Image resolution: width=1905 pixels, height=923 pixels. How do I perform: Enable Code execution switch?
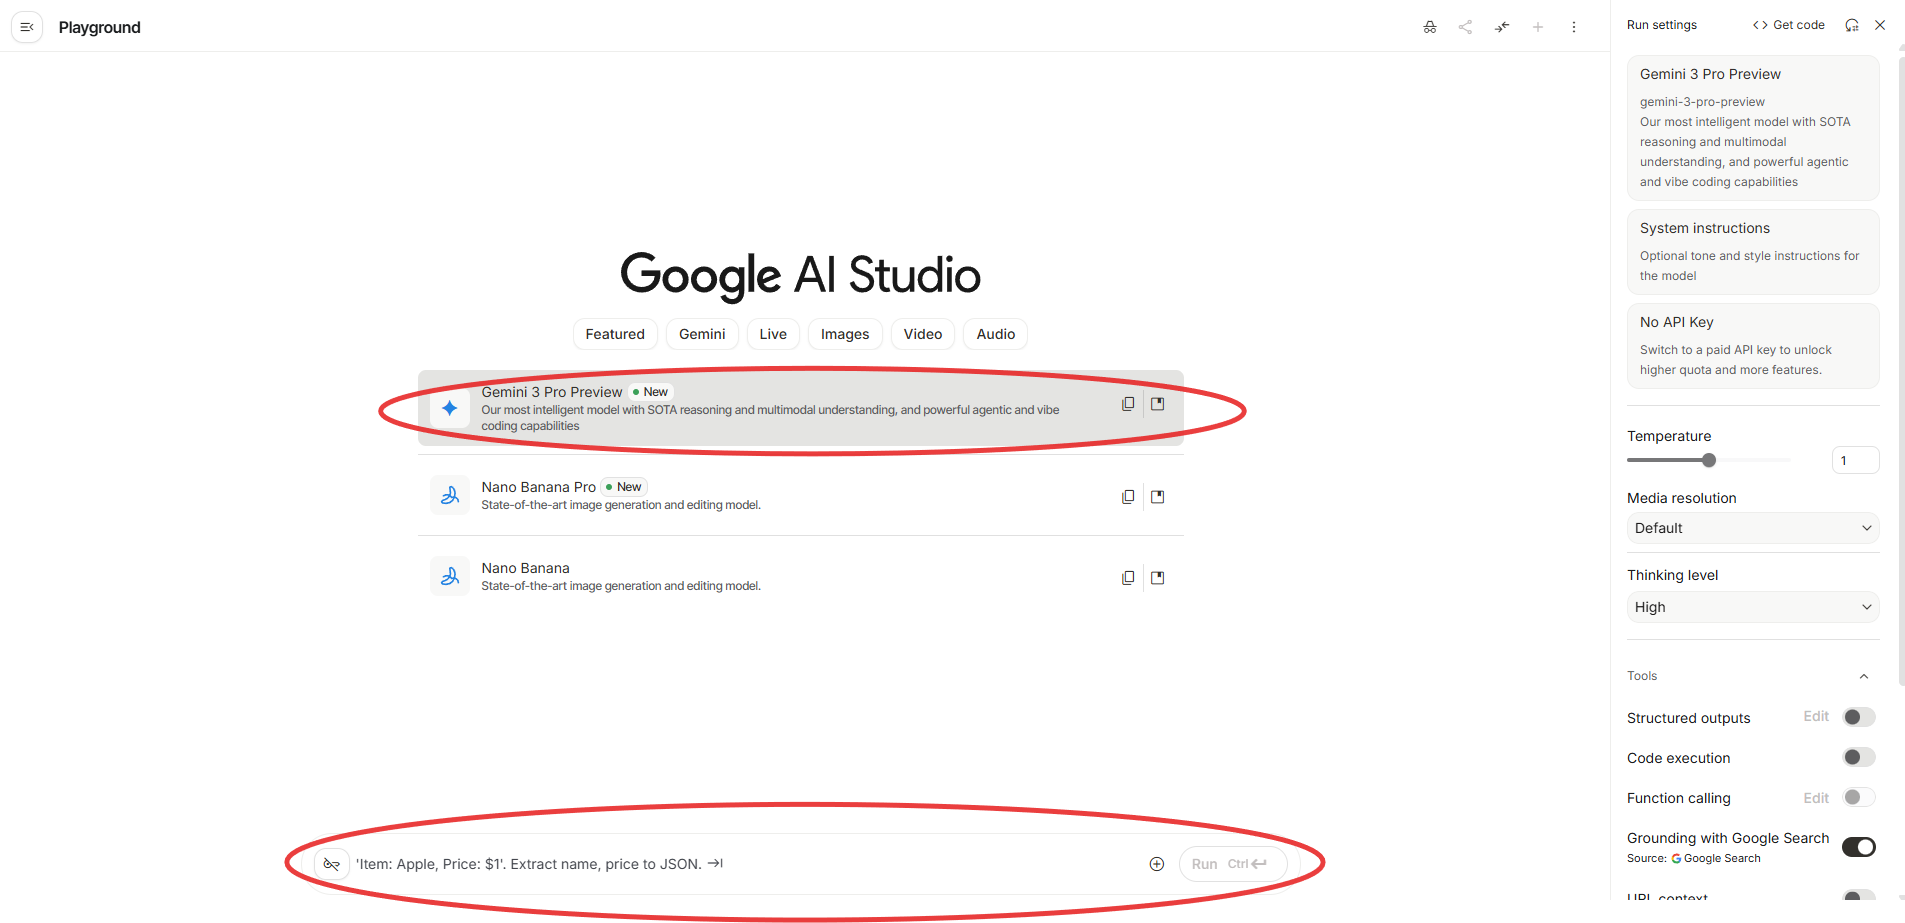[1859, 757]
